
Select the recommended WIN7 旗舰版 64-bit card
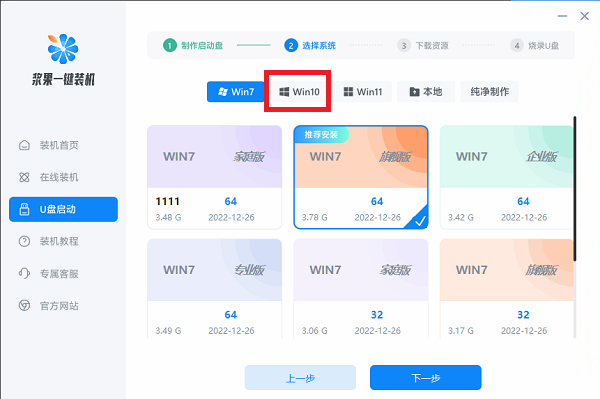click(x=361, y=178)
